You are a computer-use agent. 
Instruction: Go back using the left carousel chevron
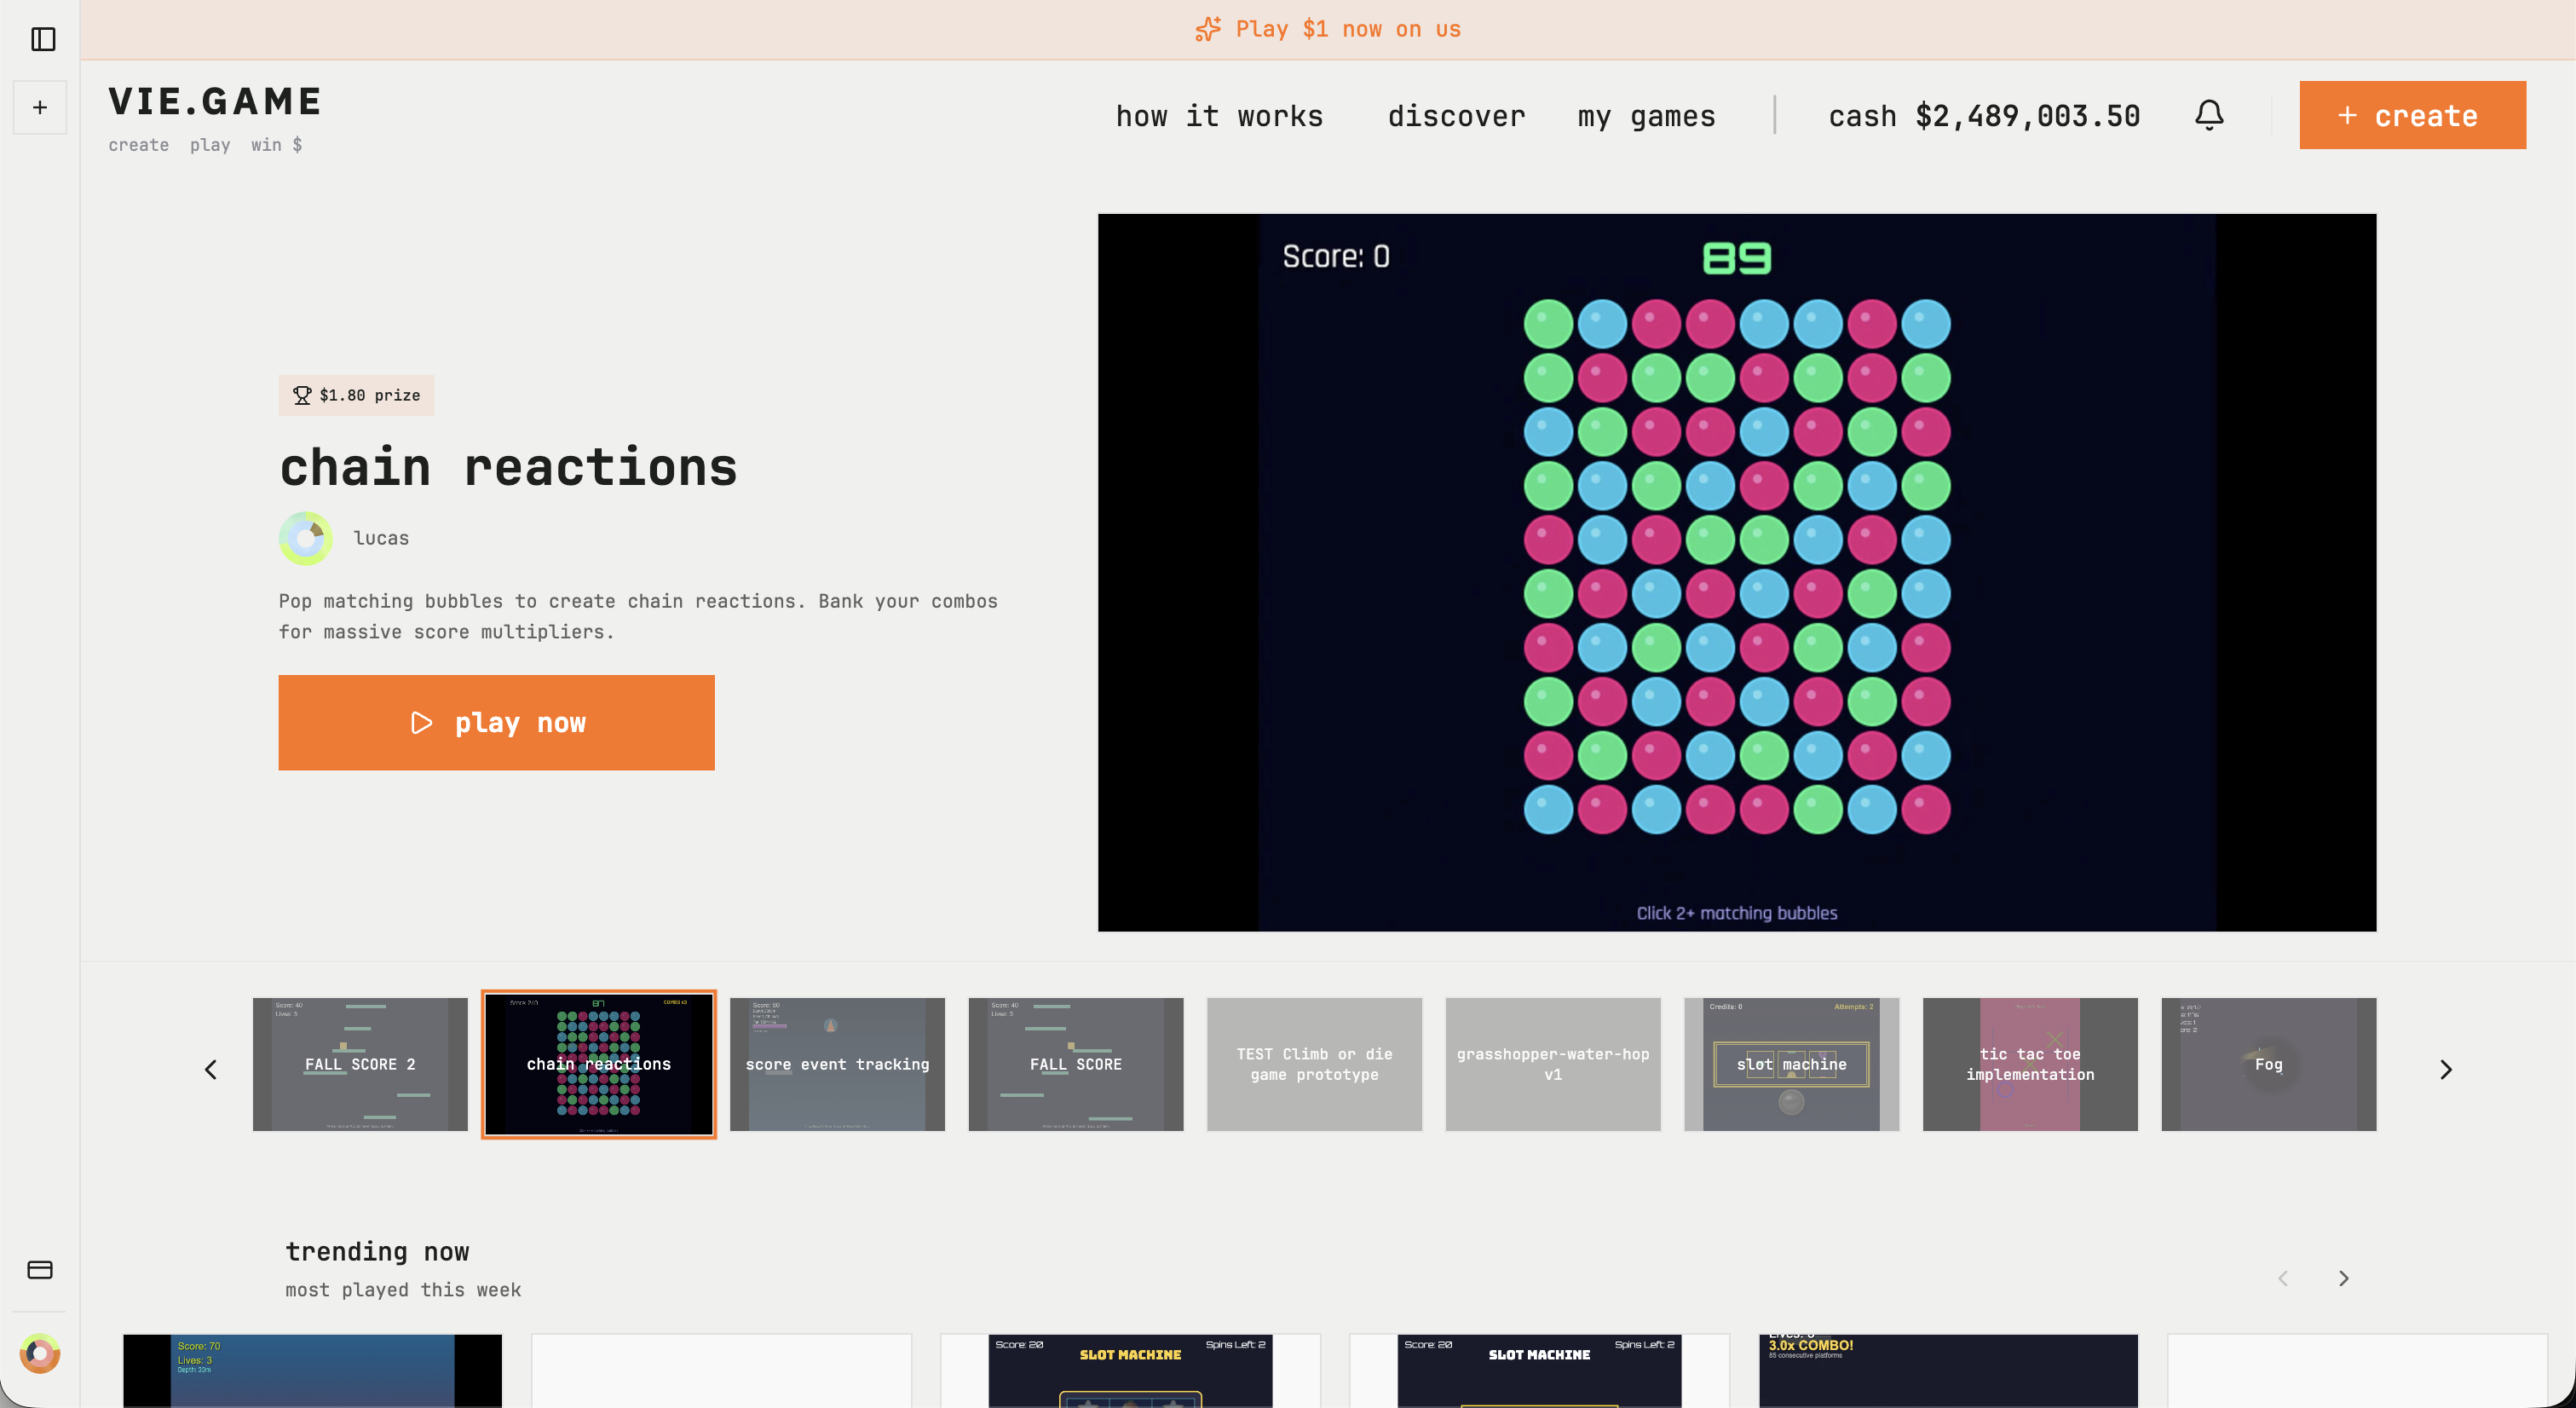(x=211, y=1069)
